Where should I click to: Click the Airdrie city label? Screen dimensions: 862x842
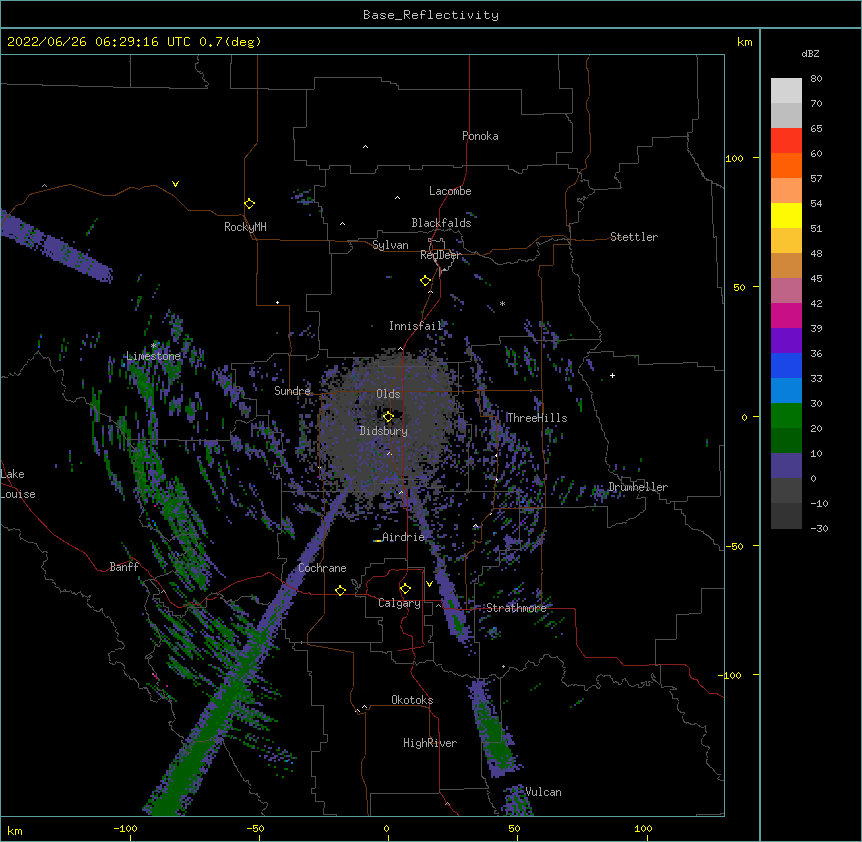pos(404,537)
